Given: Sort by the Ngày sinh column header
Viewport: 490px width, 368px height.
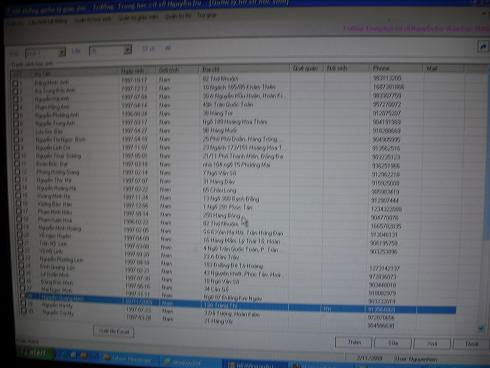Looking at the screenshot, I should tap(138, 71).
